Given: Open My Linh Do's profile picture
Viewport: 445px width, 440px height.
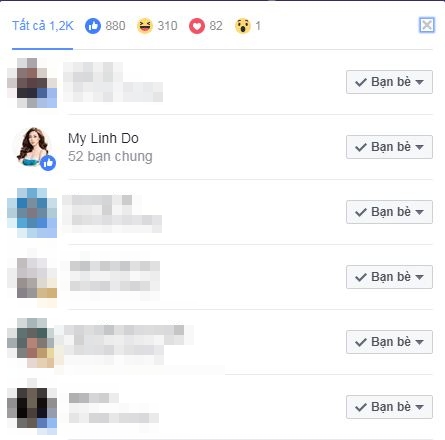Looking at the screenshot, I should 33,147.
